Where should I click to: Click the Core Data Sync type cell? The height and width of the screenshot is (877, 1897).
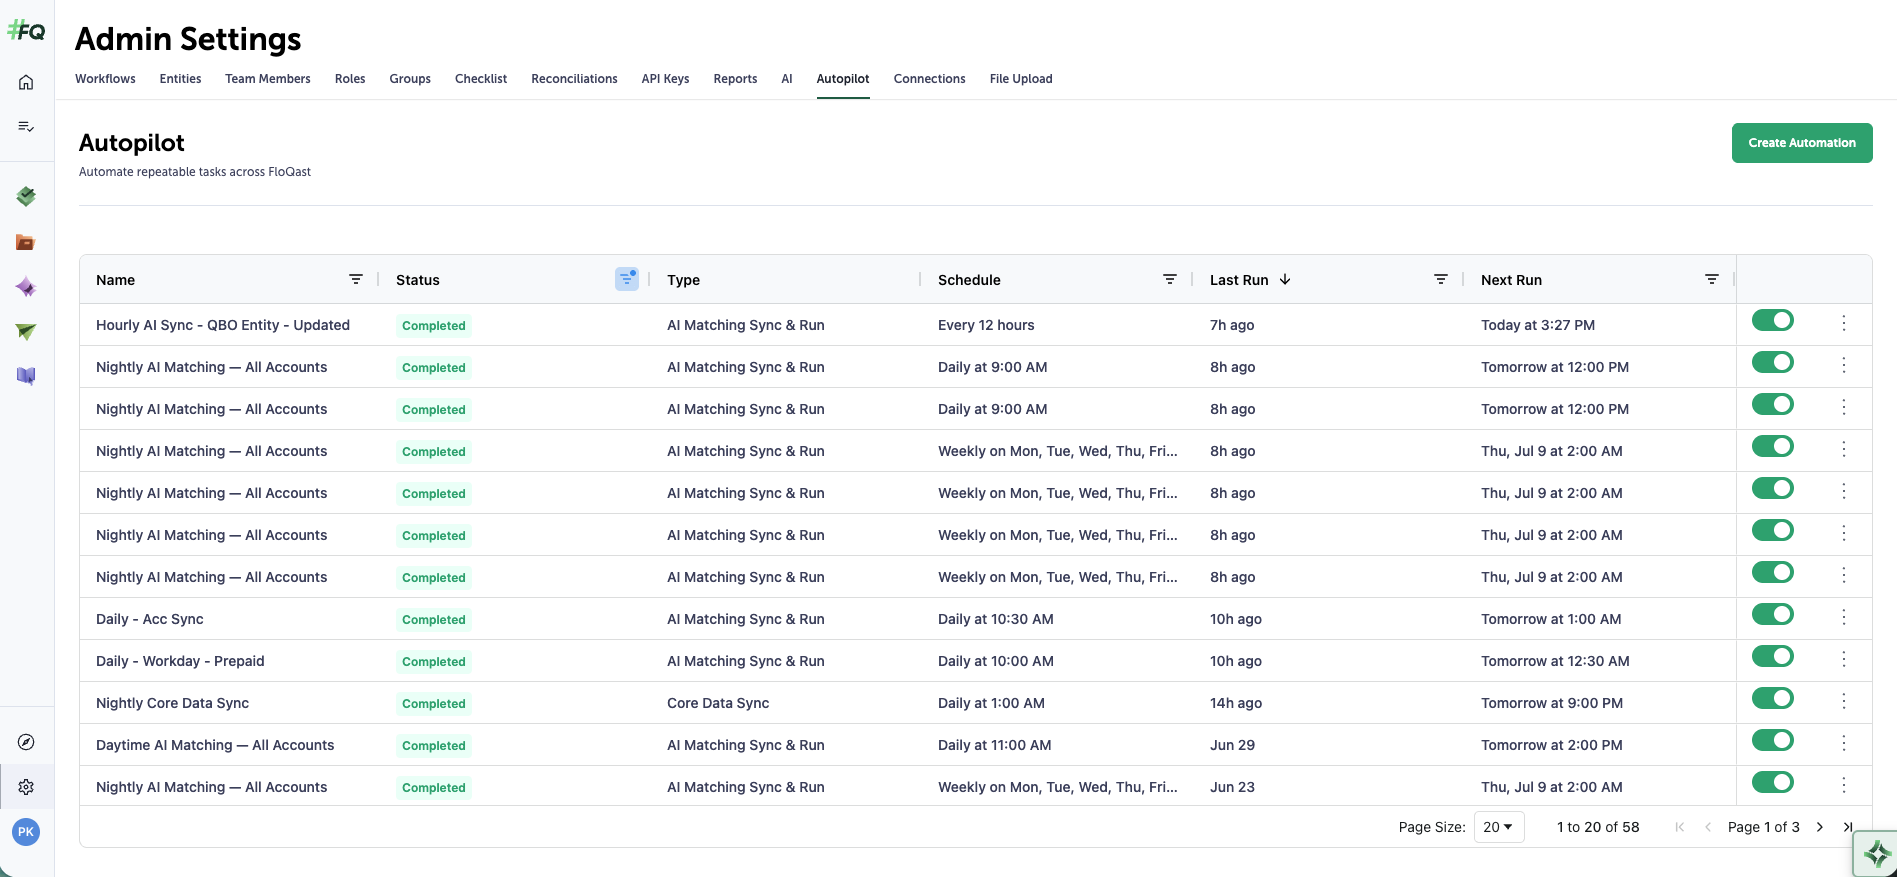click(x=718, y=703)
